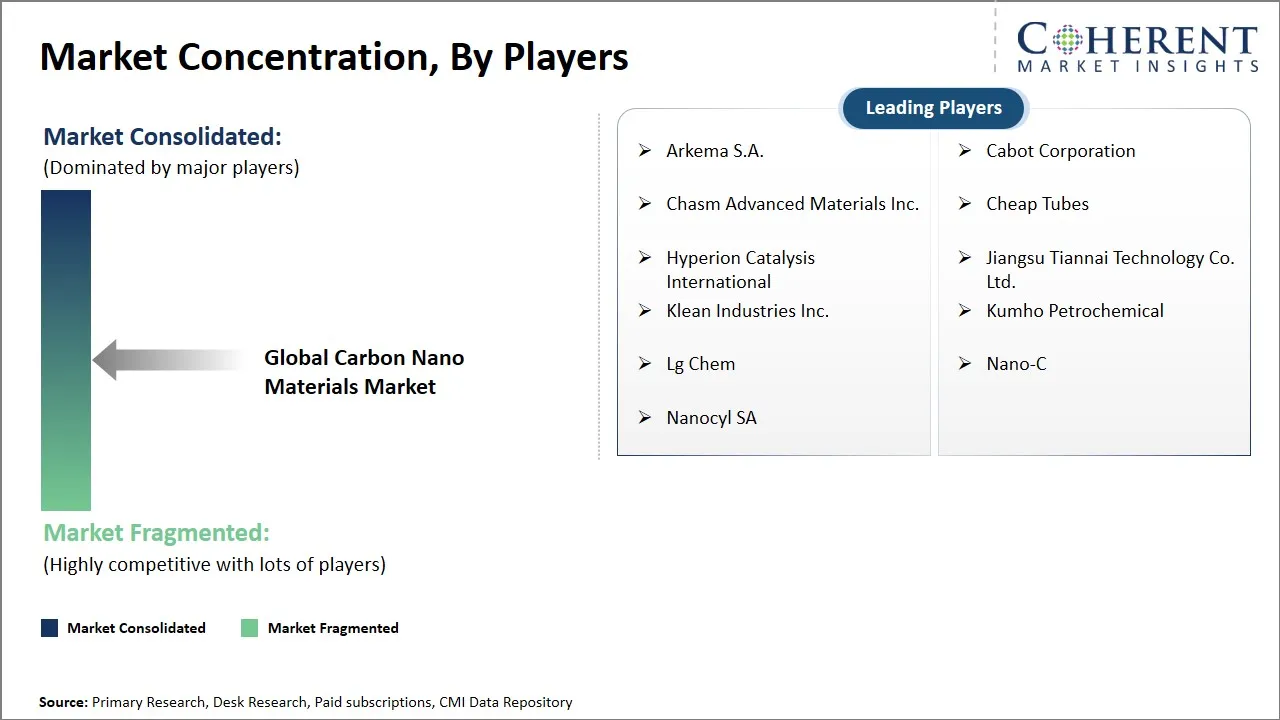Screen dimensions: 1280x720
Task: Toggle the Market Consolidated legend entry
Action: 124,628
